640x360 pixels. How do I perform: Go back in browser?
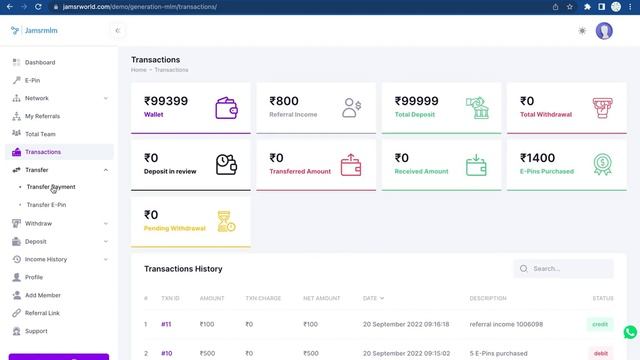click(x=10, y=7)
